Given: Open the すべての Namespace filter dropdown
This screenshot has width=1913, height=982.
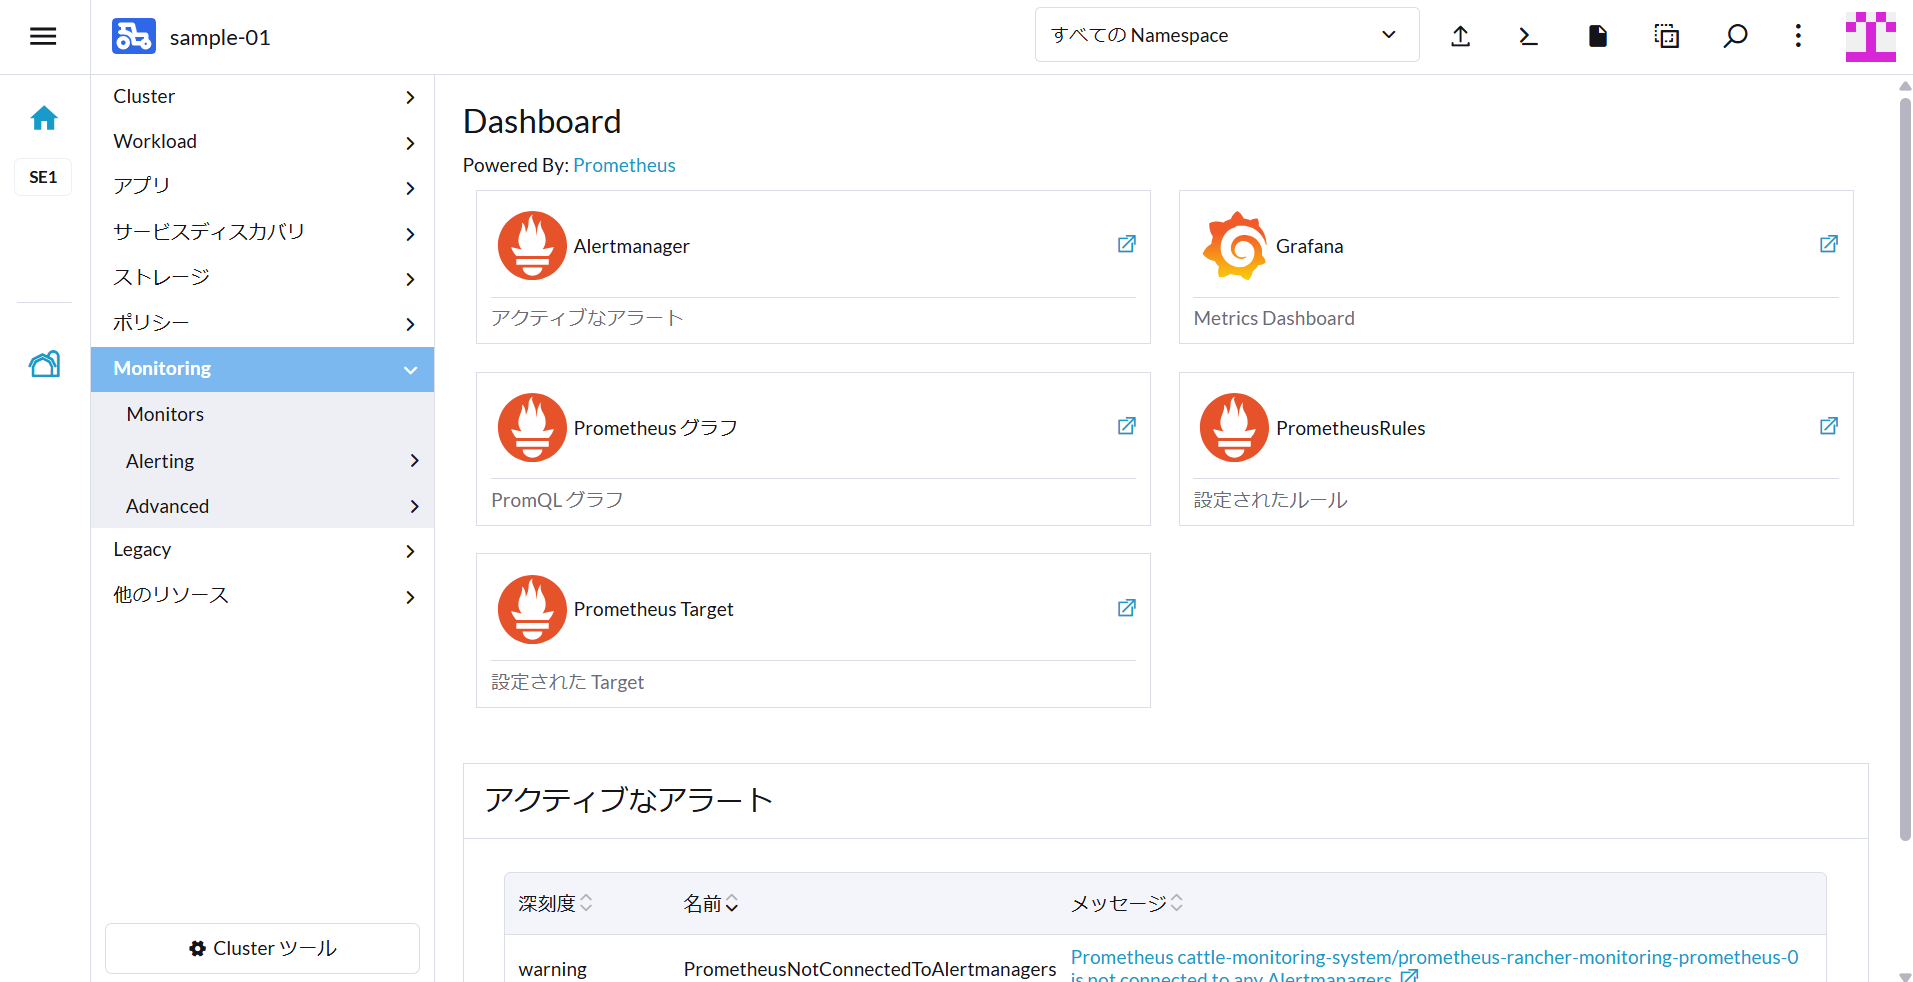Looking at the screenshot, I should 1227,35.
